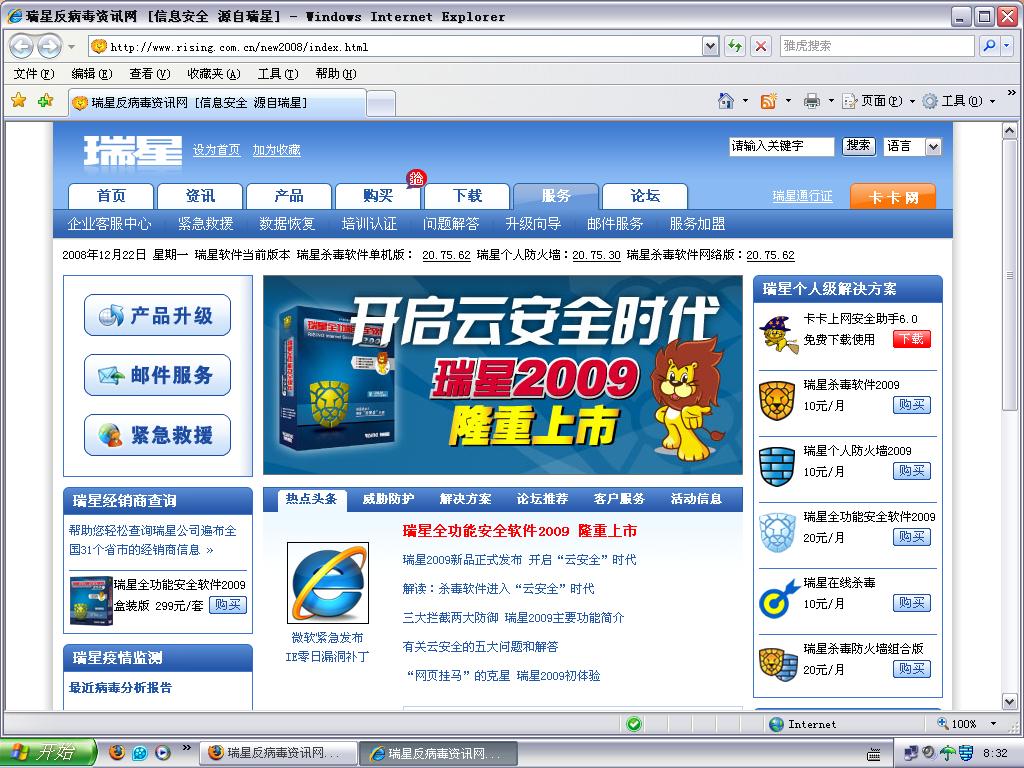Click the Refresh page icon

[735, 46]
